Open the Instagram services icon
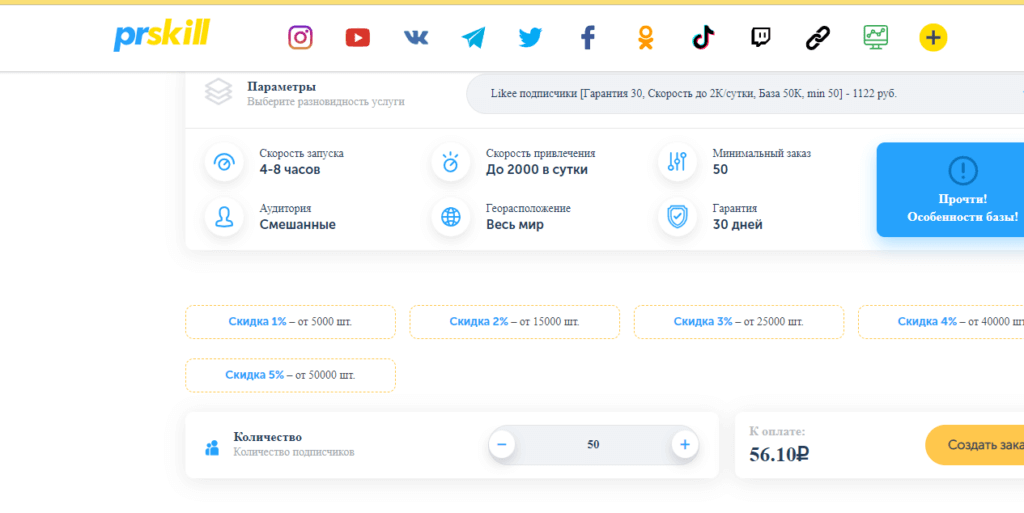The width and height of the screenshot is (1024, 513). point(300,38)
